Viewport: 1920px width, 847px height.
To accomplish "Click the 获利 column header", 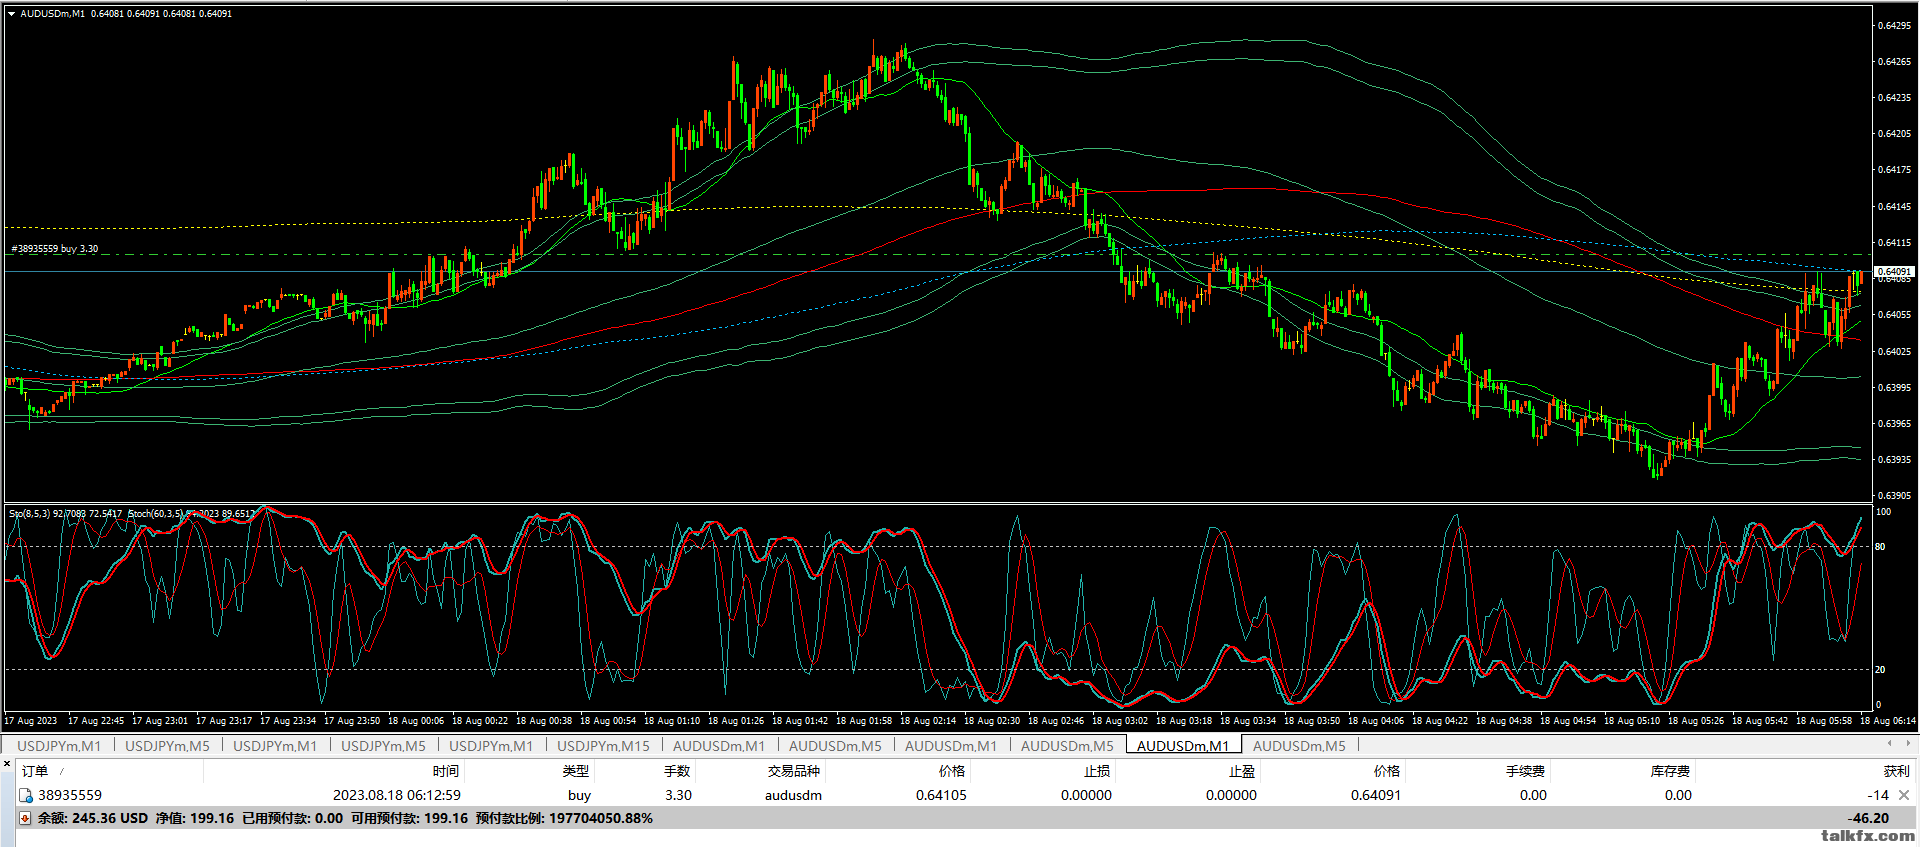I will pos(1896,771).
